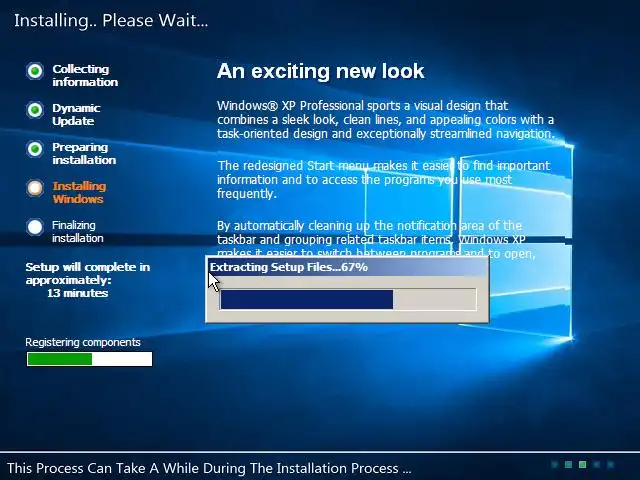Click the 'Preparing installation' label
640x480 pixels.
pyautogui.click(x=84, y=153)
